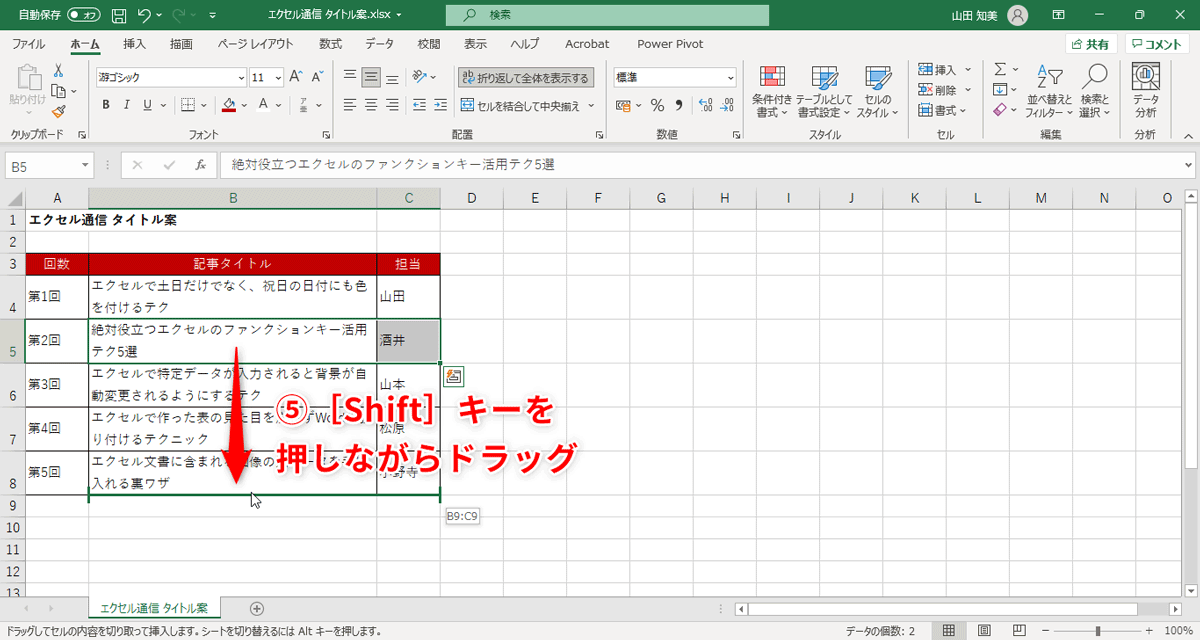Open the font color swatch
1200x640 pixels.
coord(263,103)
